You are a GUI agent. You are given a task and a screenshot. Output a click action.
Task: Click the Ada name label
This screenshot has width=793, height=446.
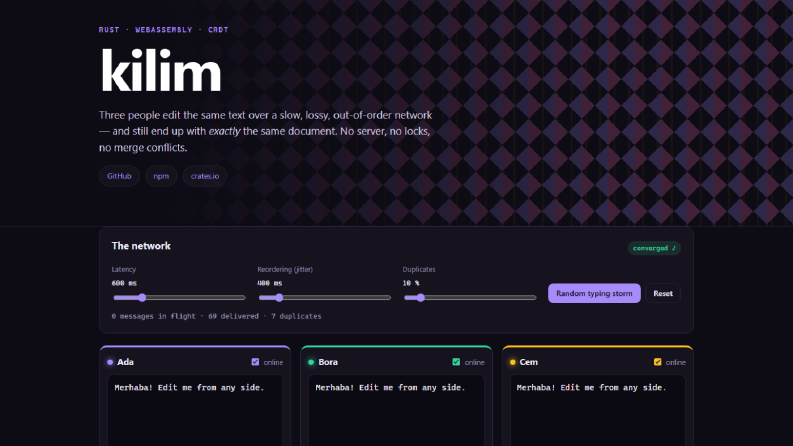click(x=125, y=362)
